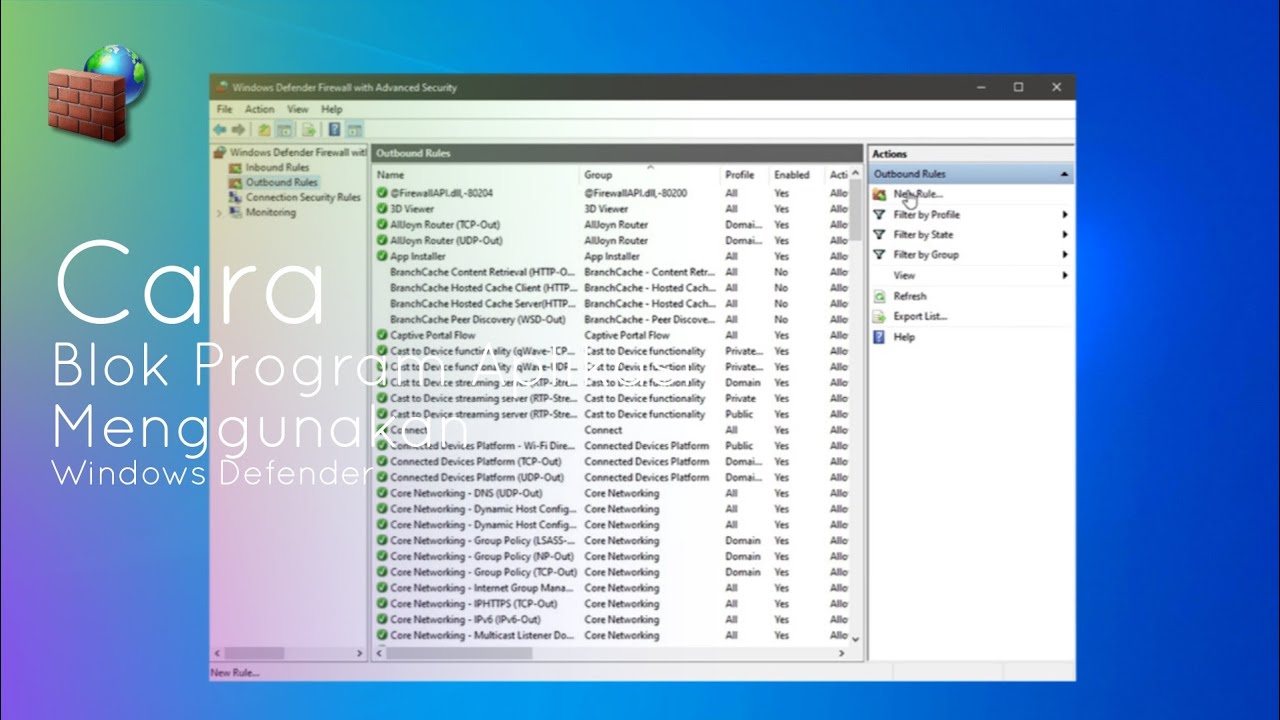The height and width of the screenshot is (720, 1280).
Task: Toggle the Show/Hide Console Tree toolbar icon
Action: tap(284, 130)
